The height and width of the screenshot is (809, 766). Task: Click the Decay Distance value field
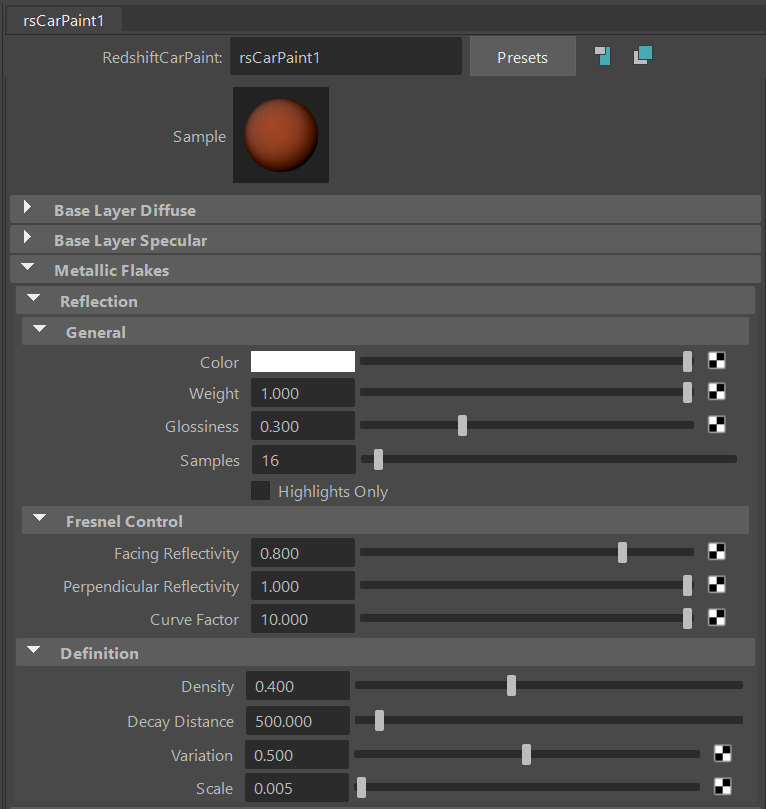(298, 721)
